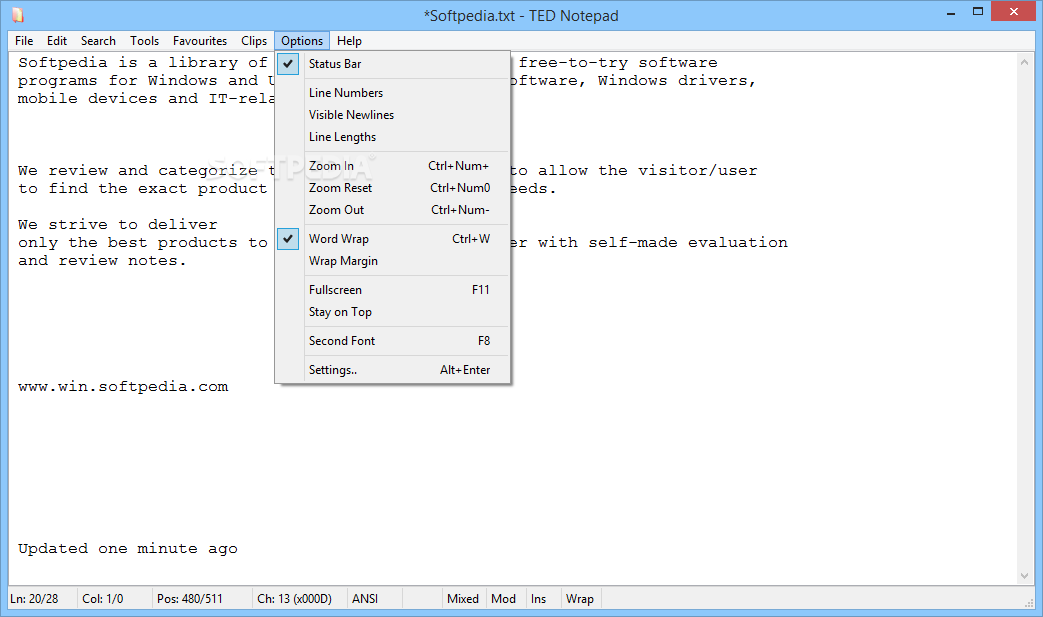
Task: Open the Edit menu
Action: pyautogui.click(x=57, y=41)
